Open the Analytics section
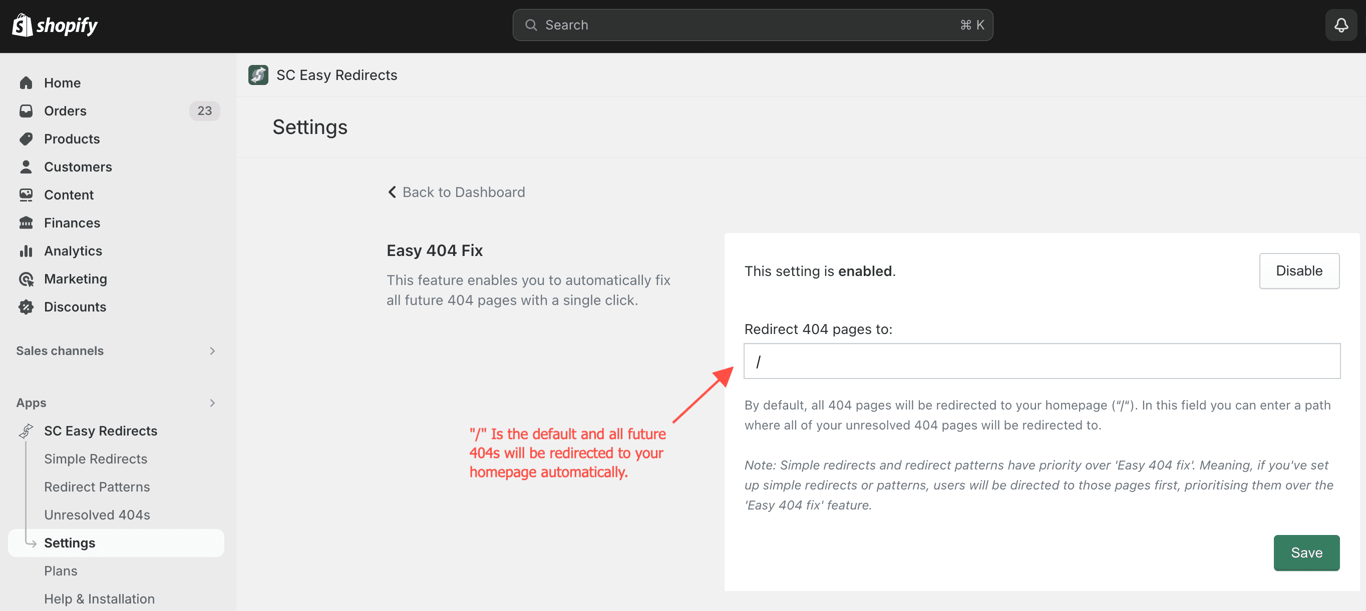Image resolution: width=1366 pixels, height=611 pixels. [x=75, y=250]
